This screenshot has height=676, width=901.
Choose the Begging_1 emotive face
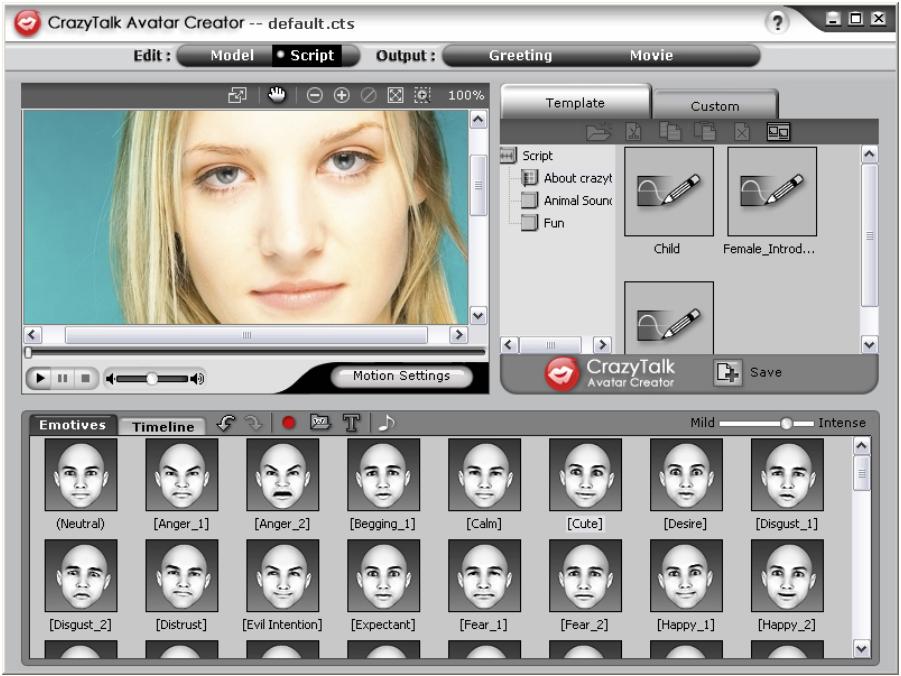[383, 475]
